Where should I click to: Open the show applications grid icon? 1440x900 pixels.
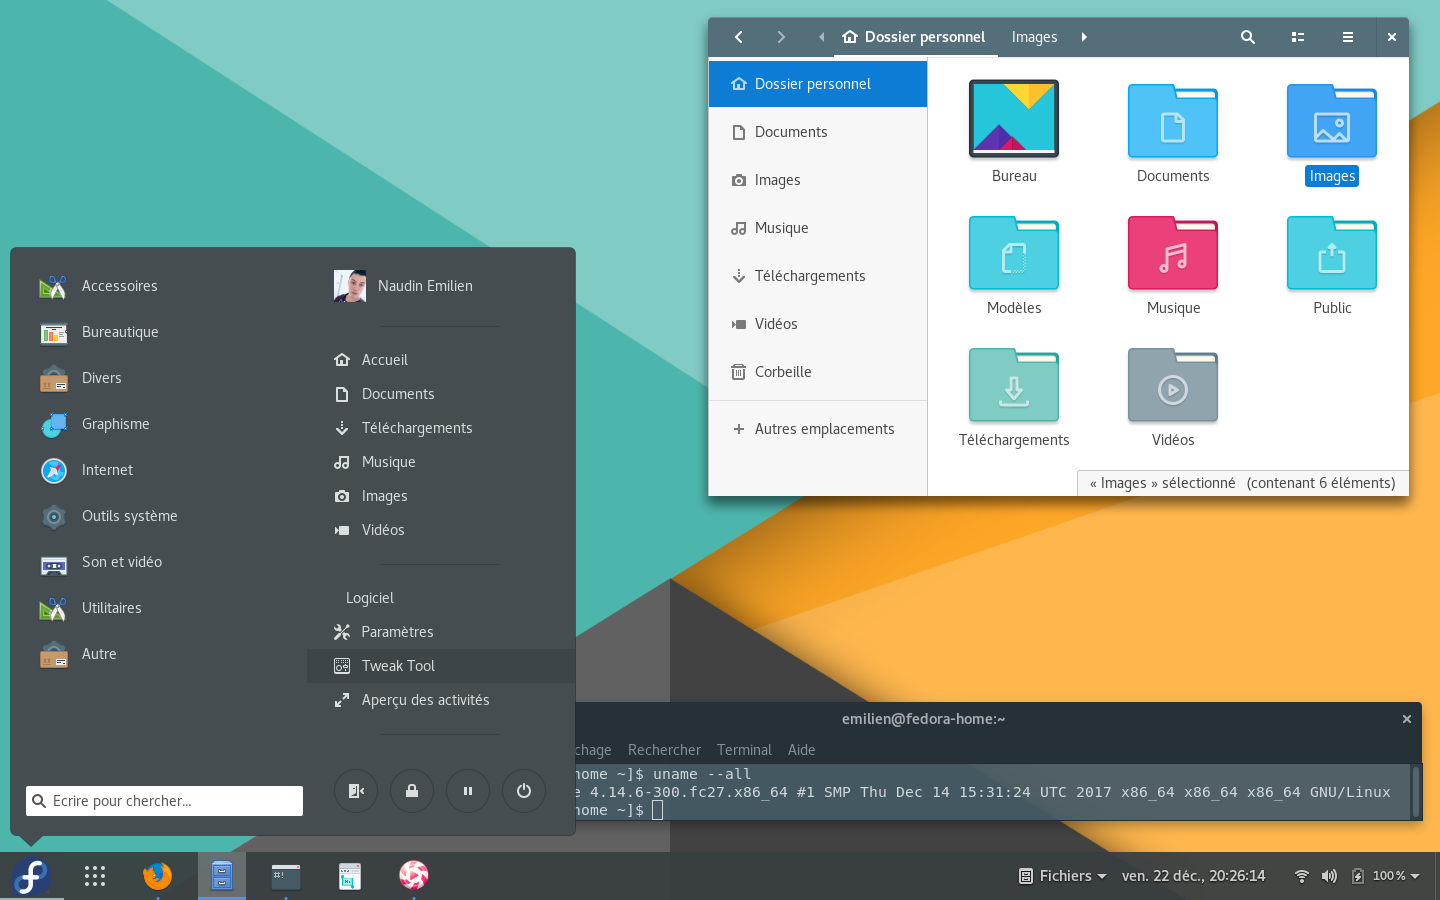pos(95,876)
